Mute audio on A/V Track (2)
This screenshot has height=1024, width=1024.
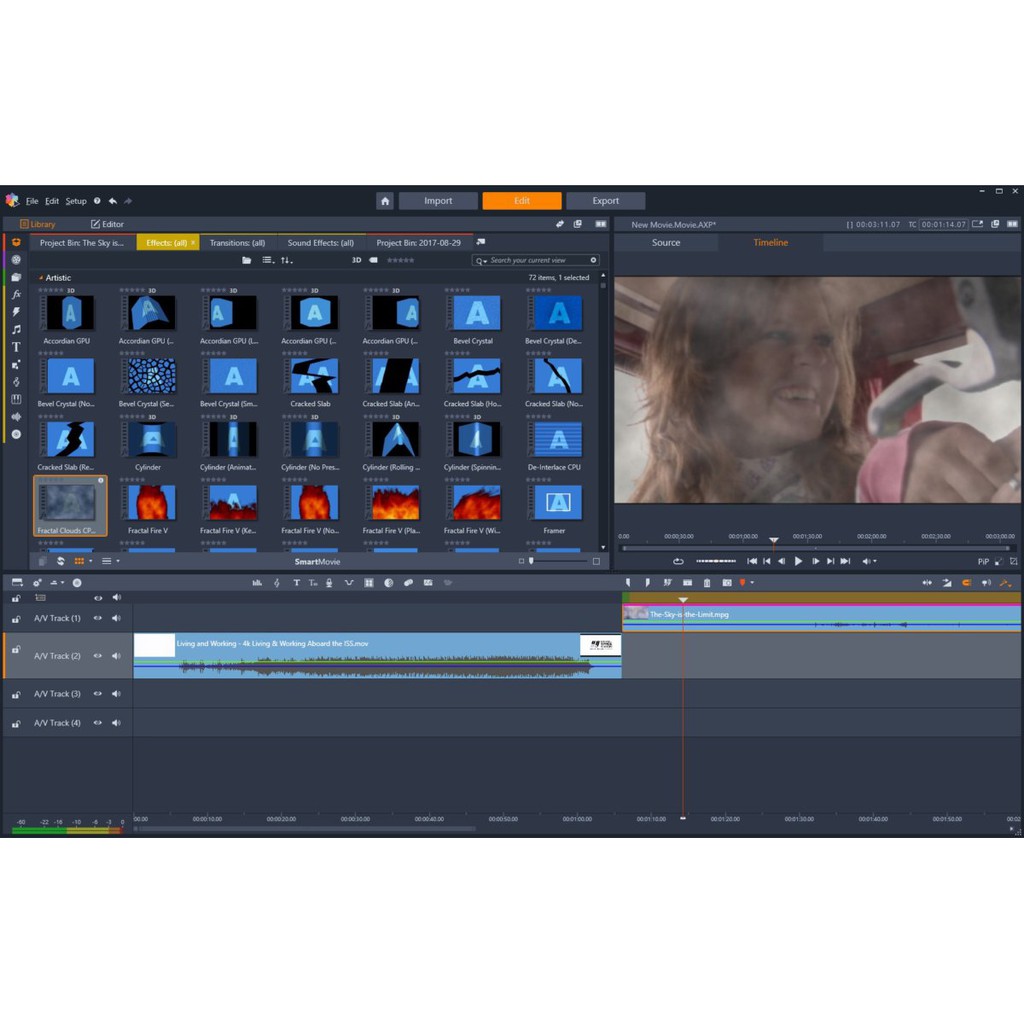click(x=116, y=656)
